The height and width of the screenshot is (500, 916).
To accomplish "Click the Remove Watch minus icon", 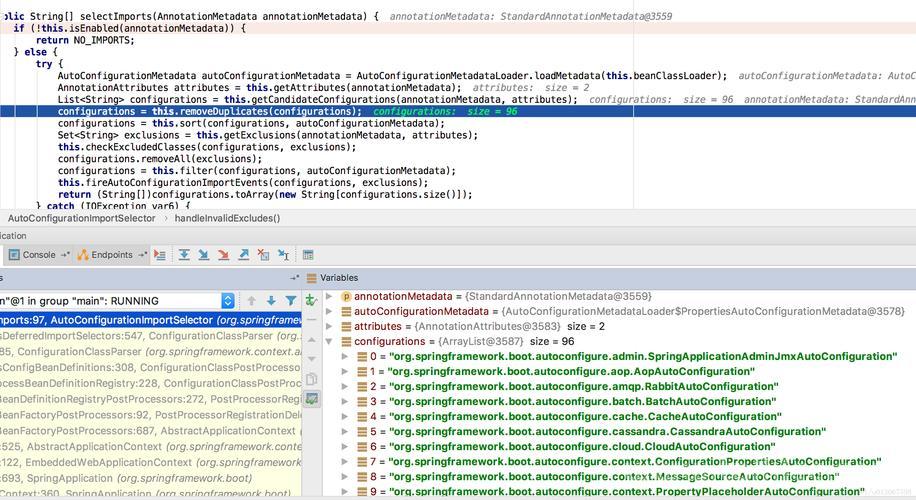I will point(311,320).
